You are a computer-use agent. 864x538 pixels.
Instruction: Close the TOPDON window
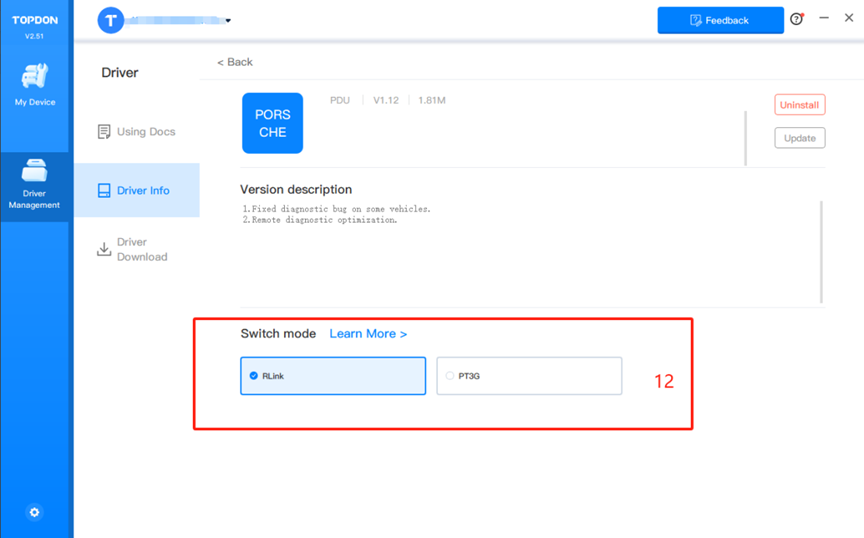click(849, 18)
